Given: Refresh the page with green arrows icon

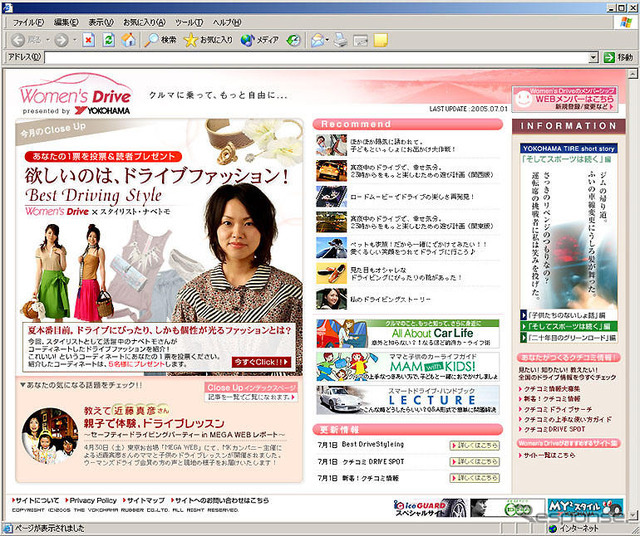Looking at the screenshot, I should point(109,40).
